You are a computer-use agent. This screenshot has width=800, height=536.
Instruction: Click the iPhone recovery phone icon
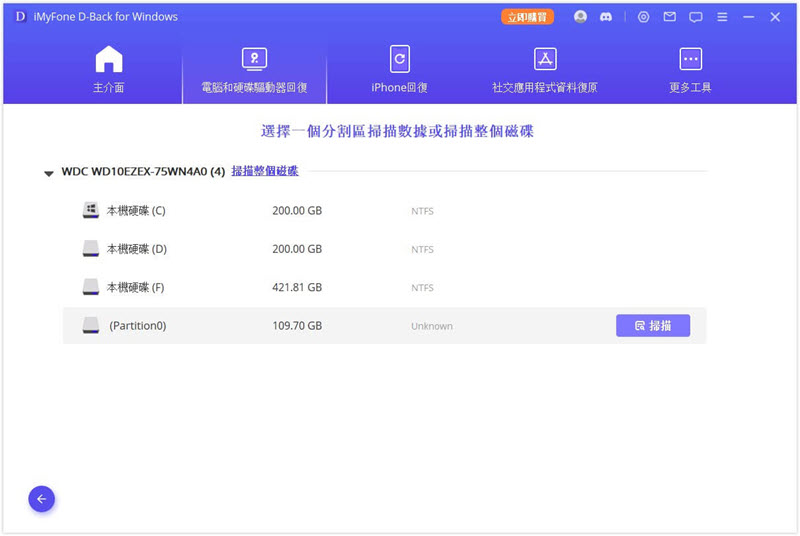click(x=399, y=59)
